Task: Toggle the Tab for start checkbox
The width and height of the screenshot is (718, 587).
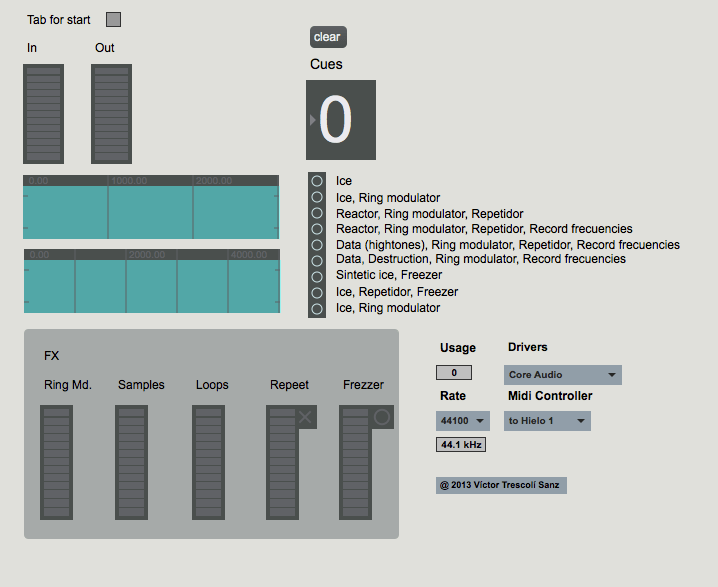Action: (x=114, y=20)
